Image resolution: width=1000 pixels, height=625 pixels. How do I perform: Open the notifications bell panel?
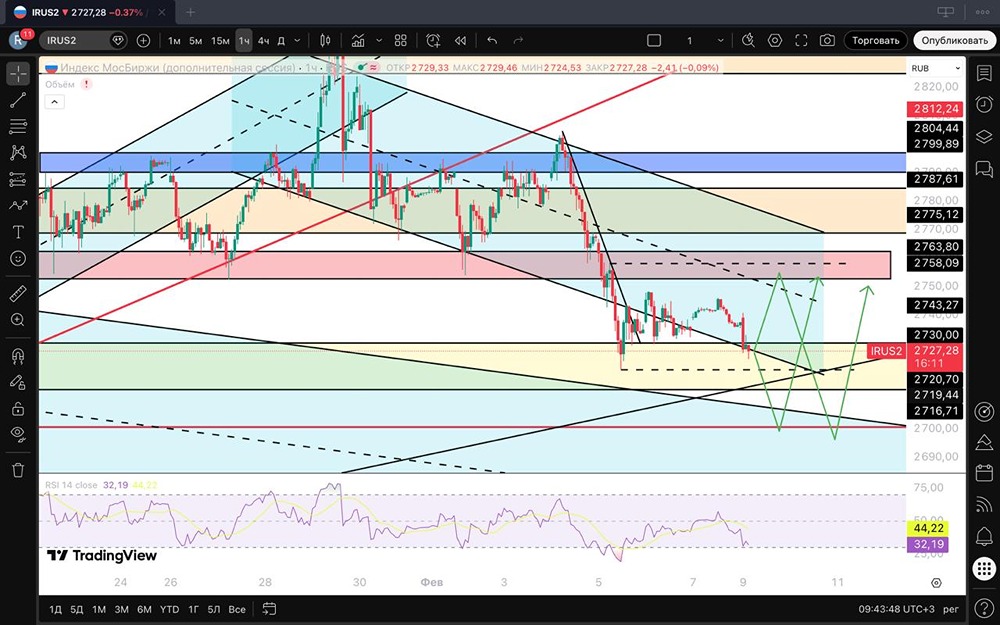(x=984, y=536)
